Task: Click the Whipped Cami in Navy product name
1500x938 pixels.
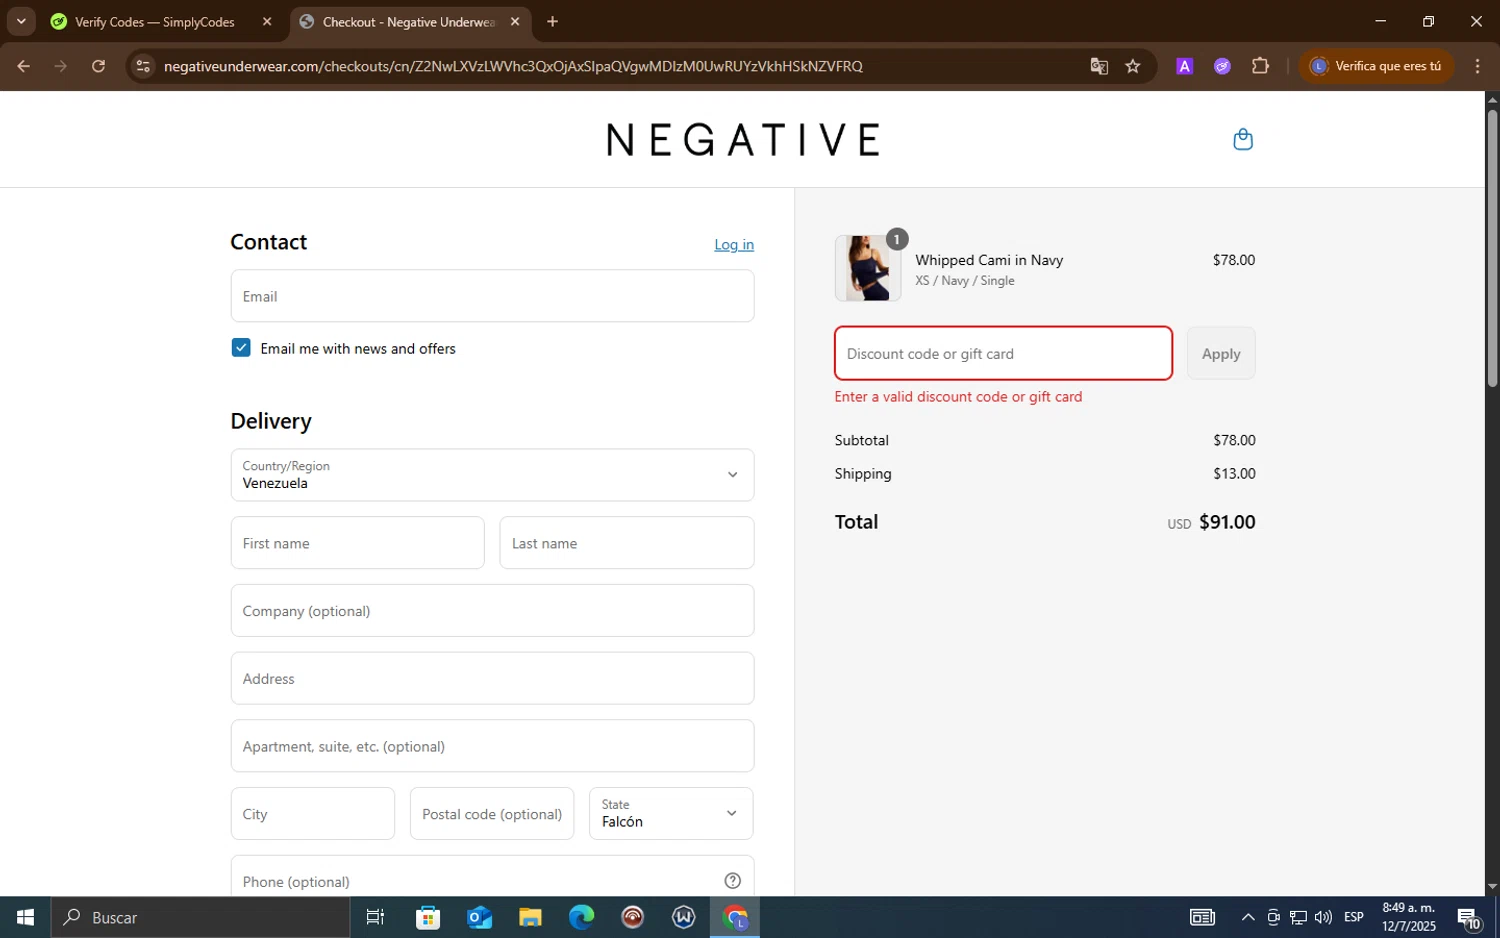Action: point(989,260)
